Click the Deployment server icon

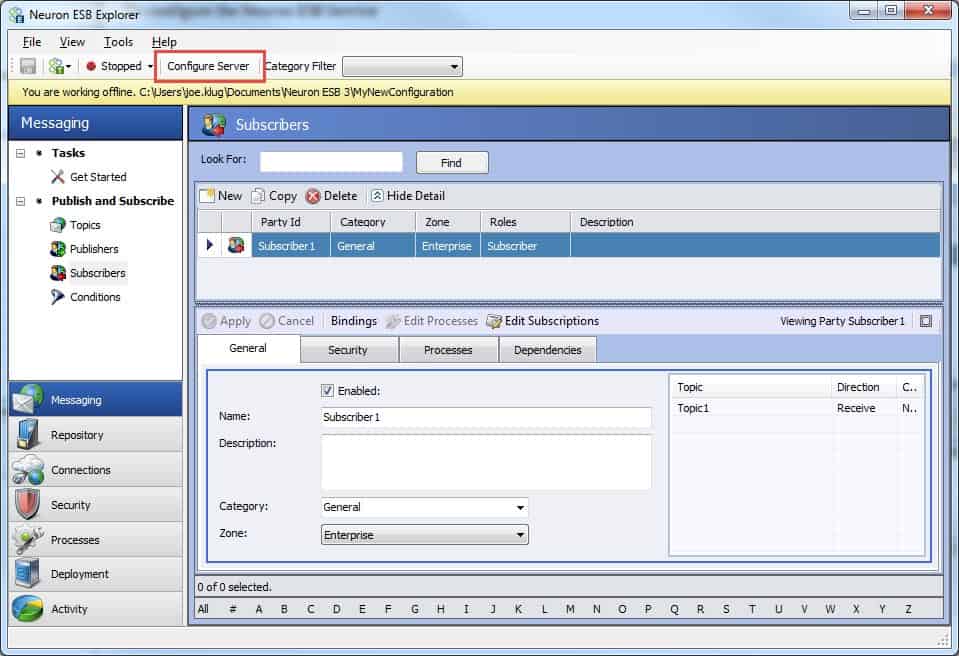28,573
